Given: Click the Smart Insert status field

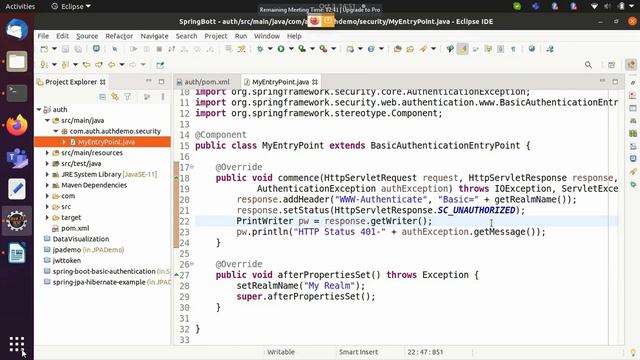Looking at the screenshot, I should click(358, 352).
